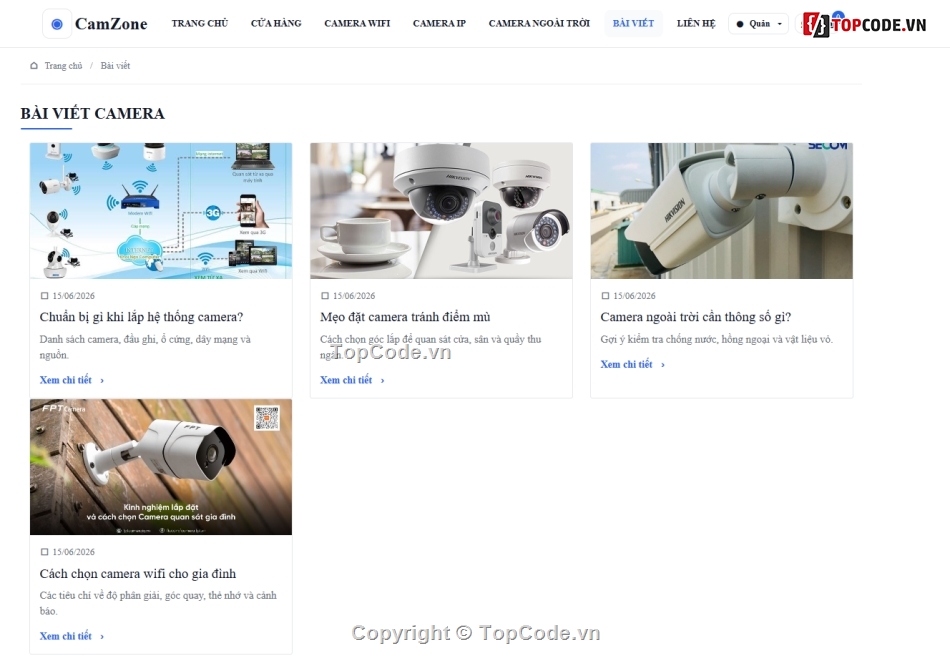Click description 'Các tiêu chí về độ phân giải'
This screenshot has width=950, height=666.
point(158,603)
